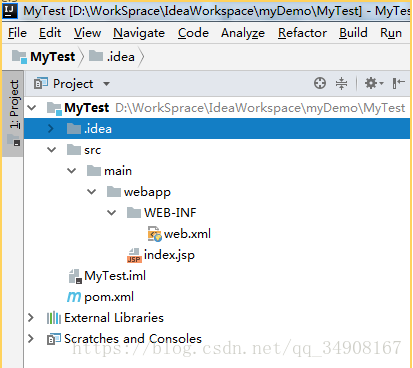The width and height of the screenshot is (413, 368).
Task: Click the scroll from source target icon
Action: click(320, 83)
